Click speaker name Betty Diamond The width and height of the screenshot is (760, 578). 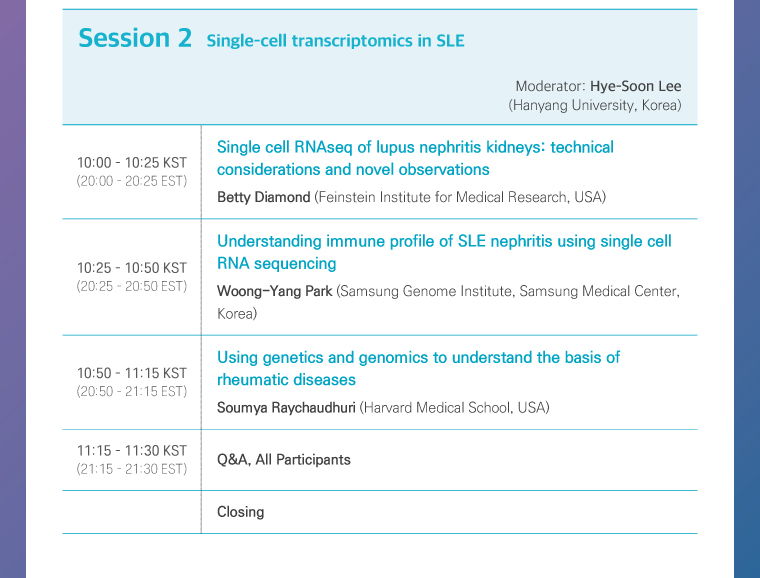click(264, 197)
